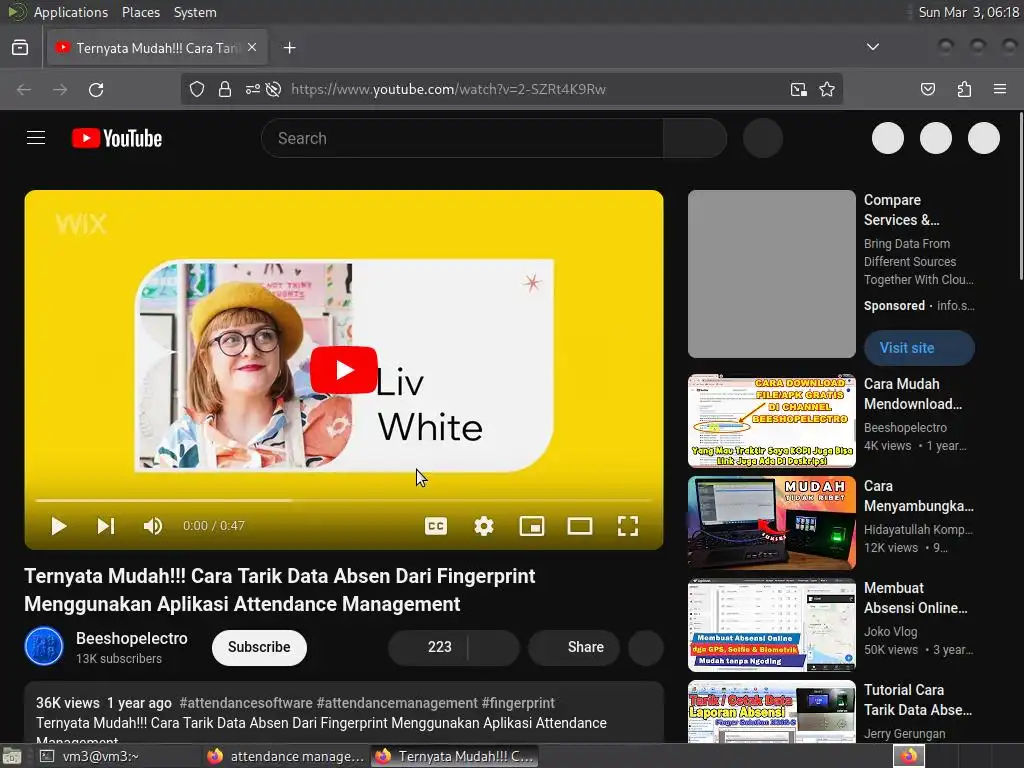Reload the current page

(96, 89)
